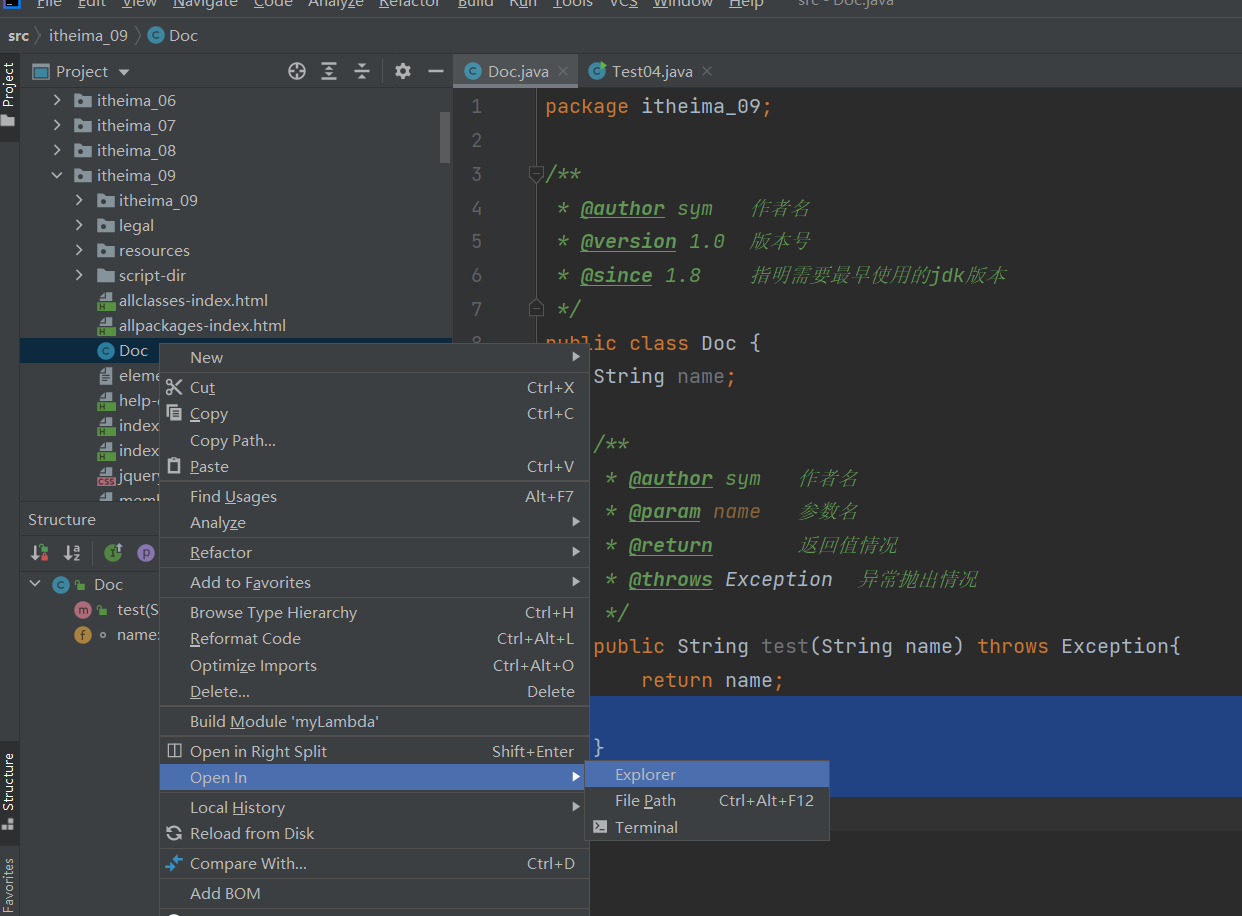Hide the Project panel with the minus icon
Screen dimensions: 1242x916
435,71
